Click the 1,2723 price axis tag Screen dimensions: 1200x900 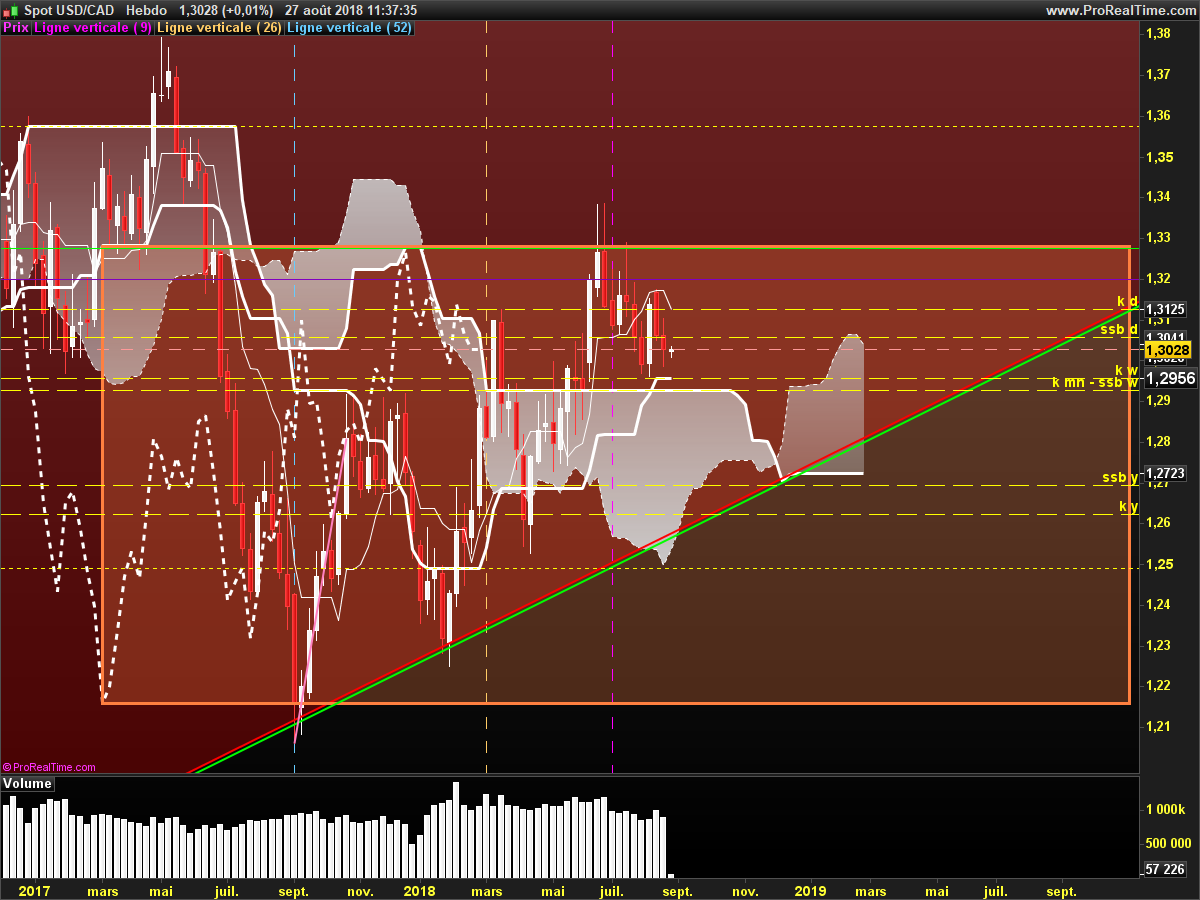click(1166, 473)
